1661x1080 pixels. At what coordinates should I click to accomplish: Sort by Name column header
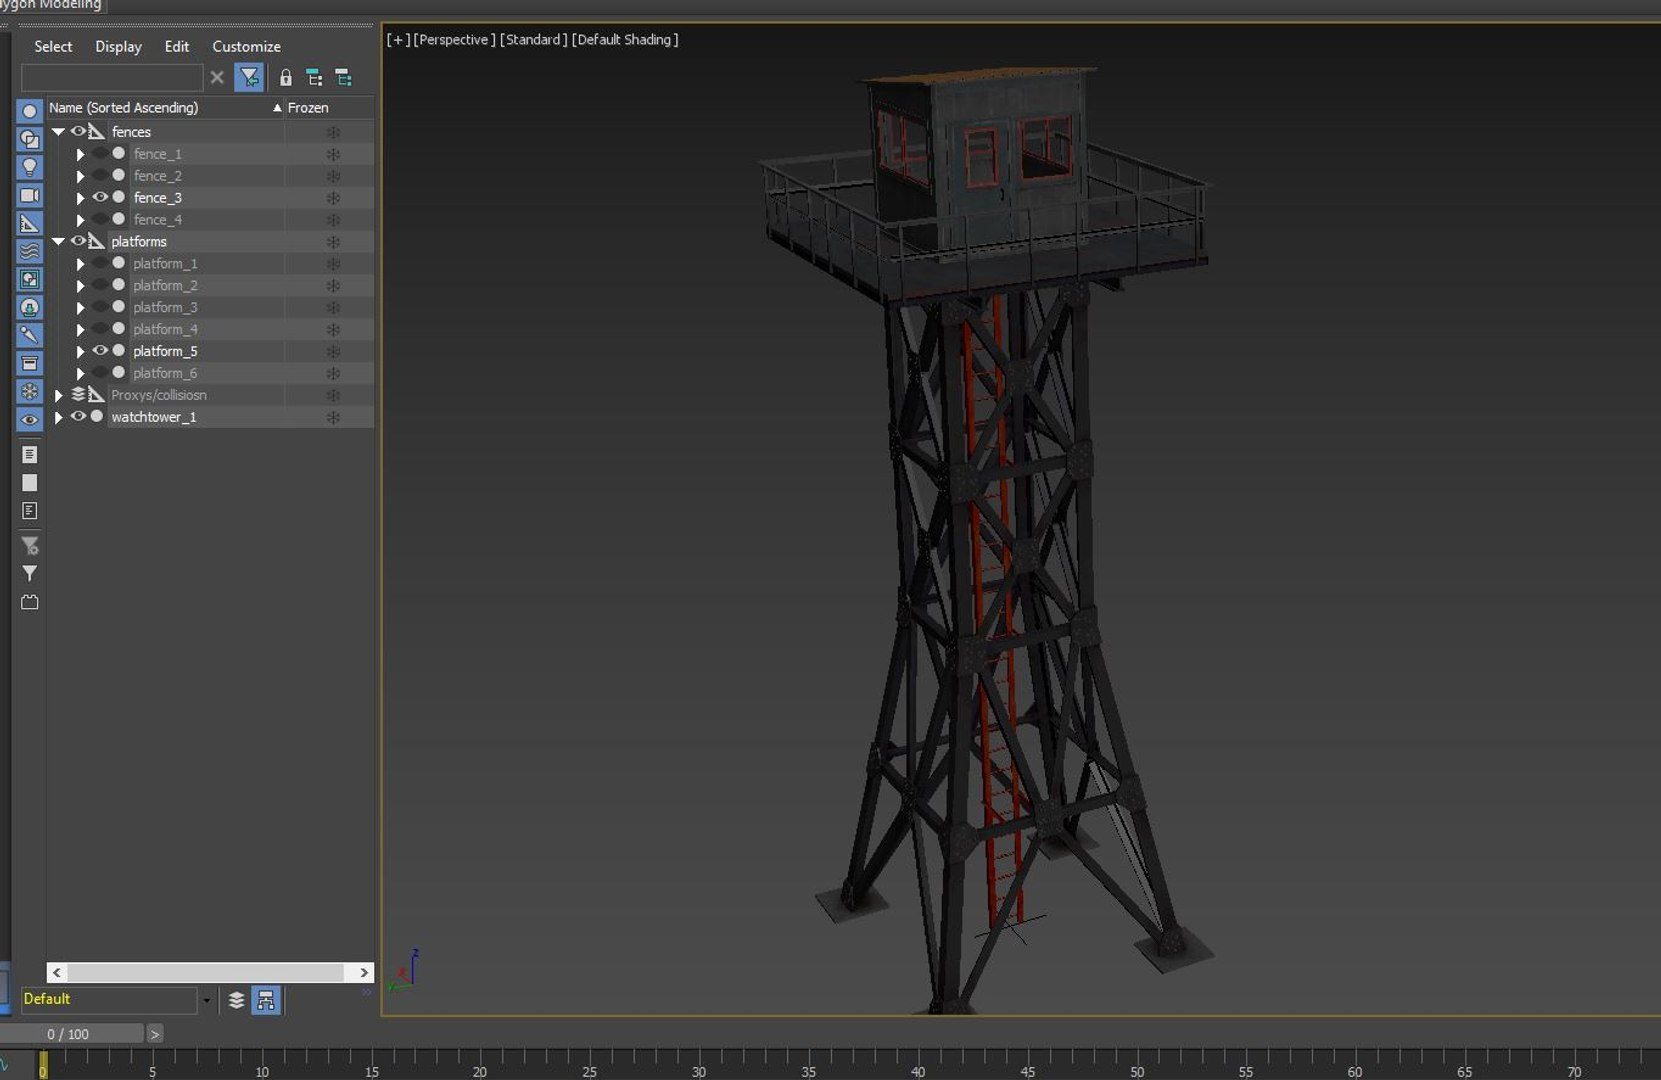click(165, 107)
